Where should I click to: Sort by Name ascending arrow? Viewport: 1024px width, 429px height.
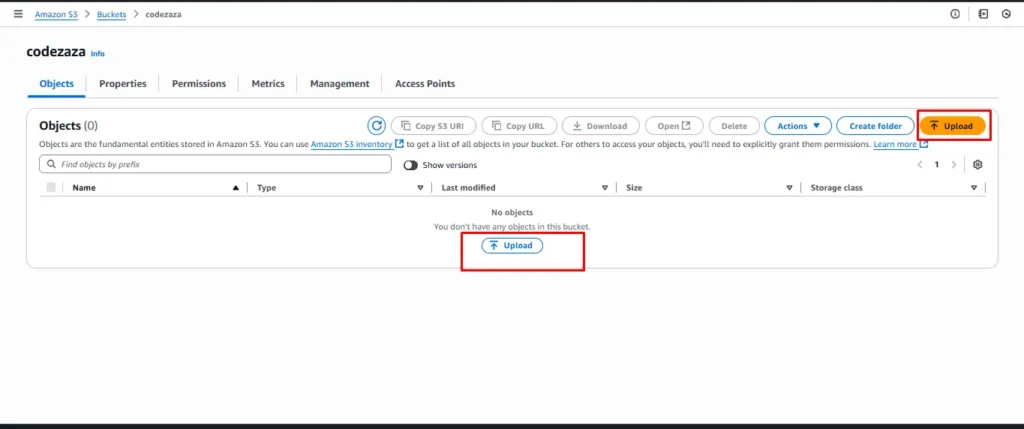coord(235,188)
